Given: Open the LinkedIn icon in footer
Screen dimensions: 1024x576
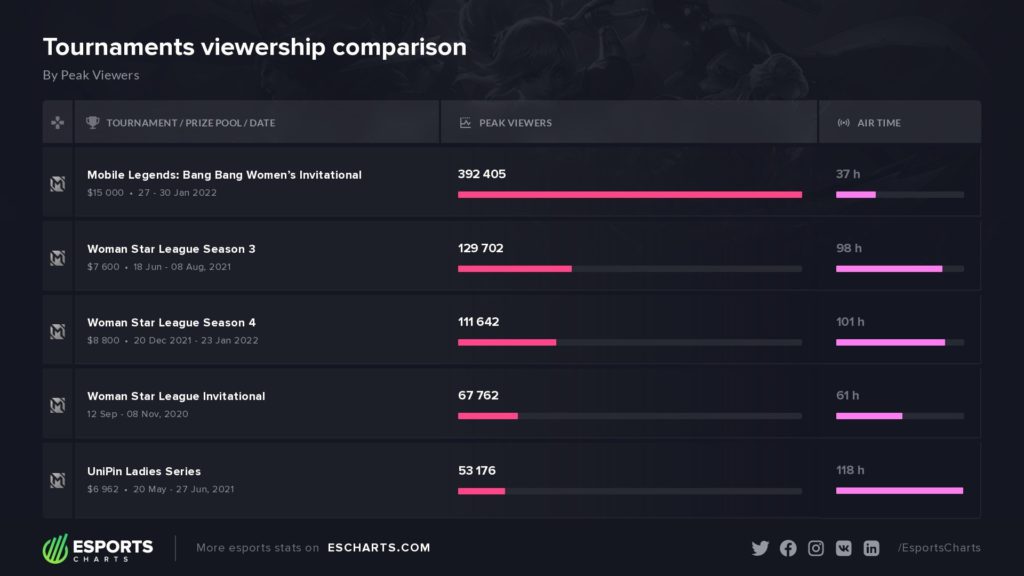Looking at the screenshot, I should [x=871, y=548].
